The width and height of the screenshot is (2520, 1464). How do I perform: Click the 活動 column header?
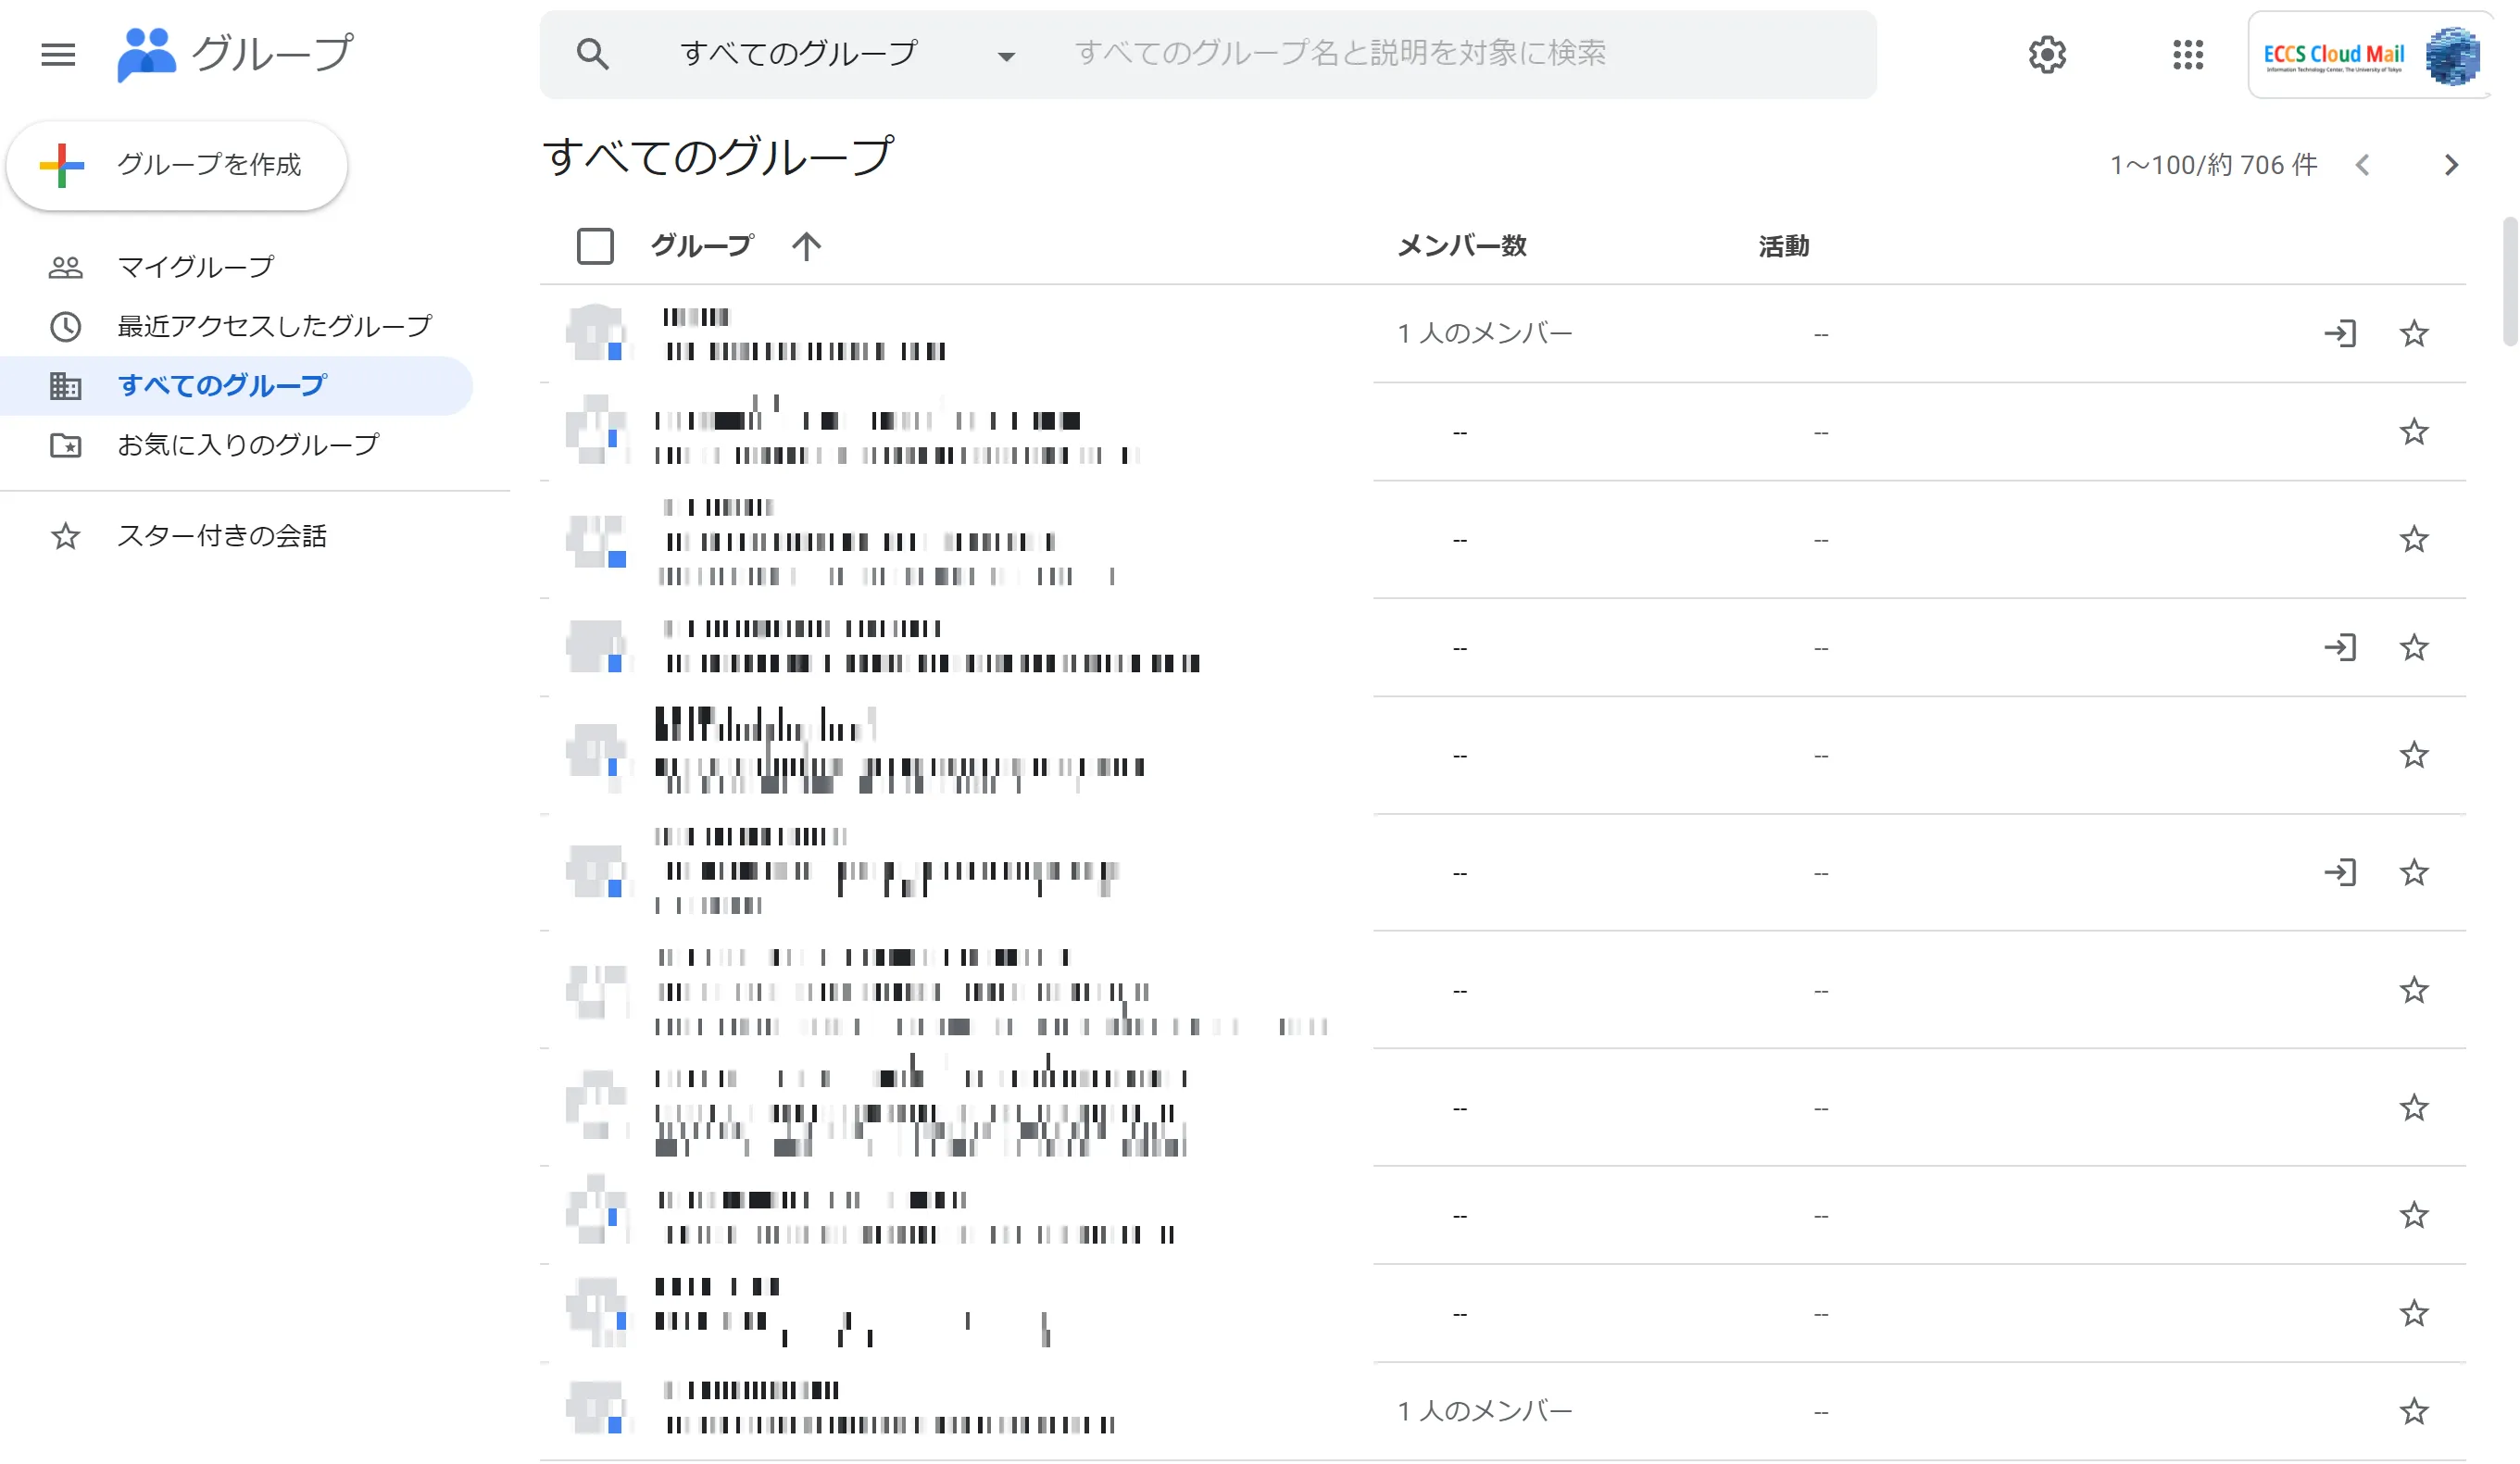click(x=1784, y=246)
